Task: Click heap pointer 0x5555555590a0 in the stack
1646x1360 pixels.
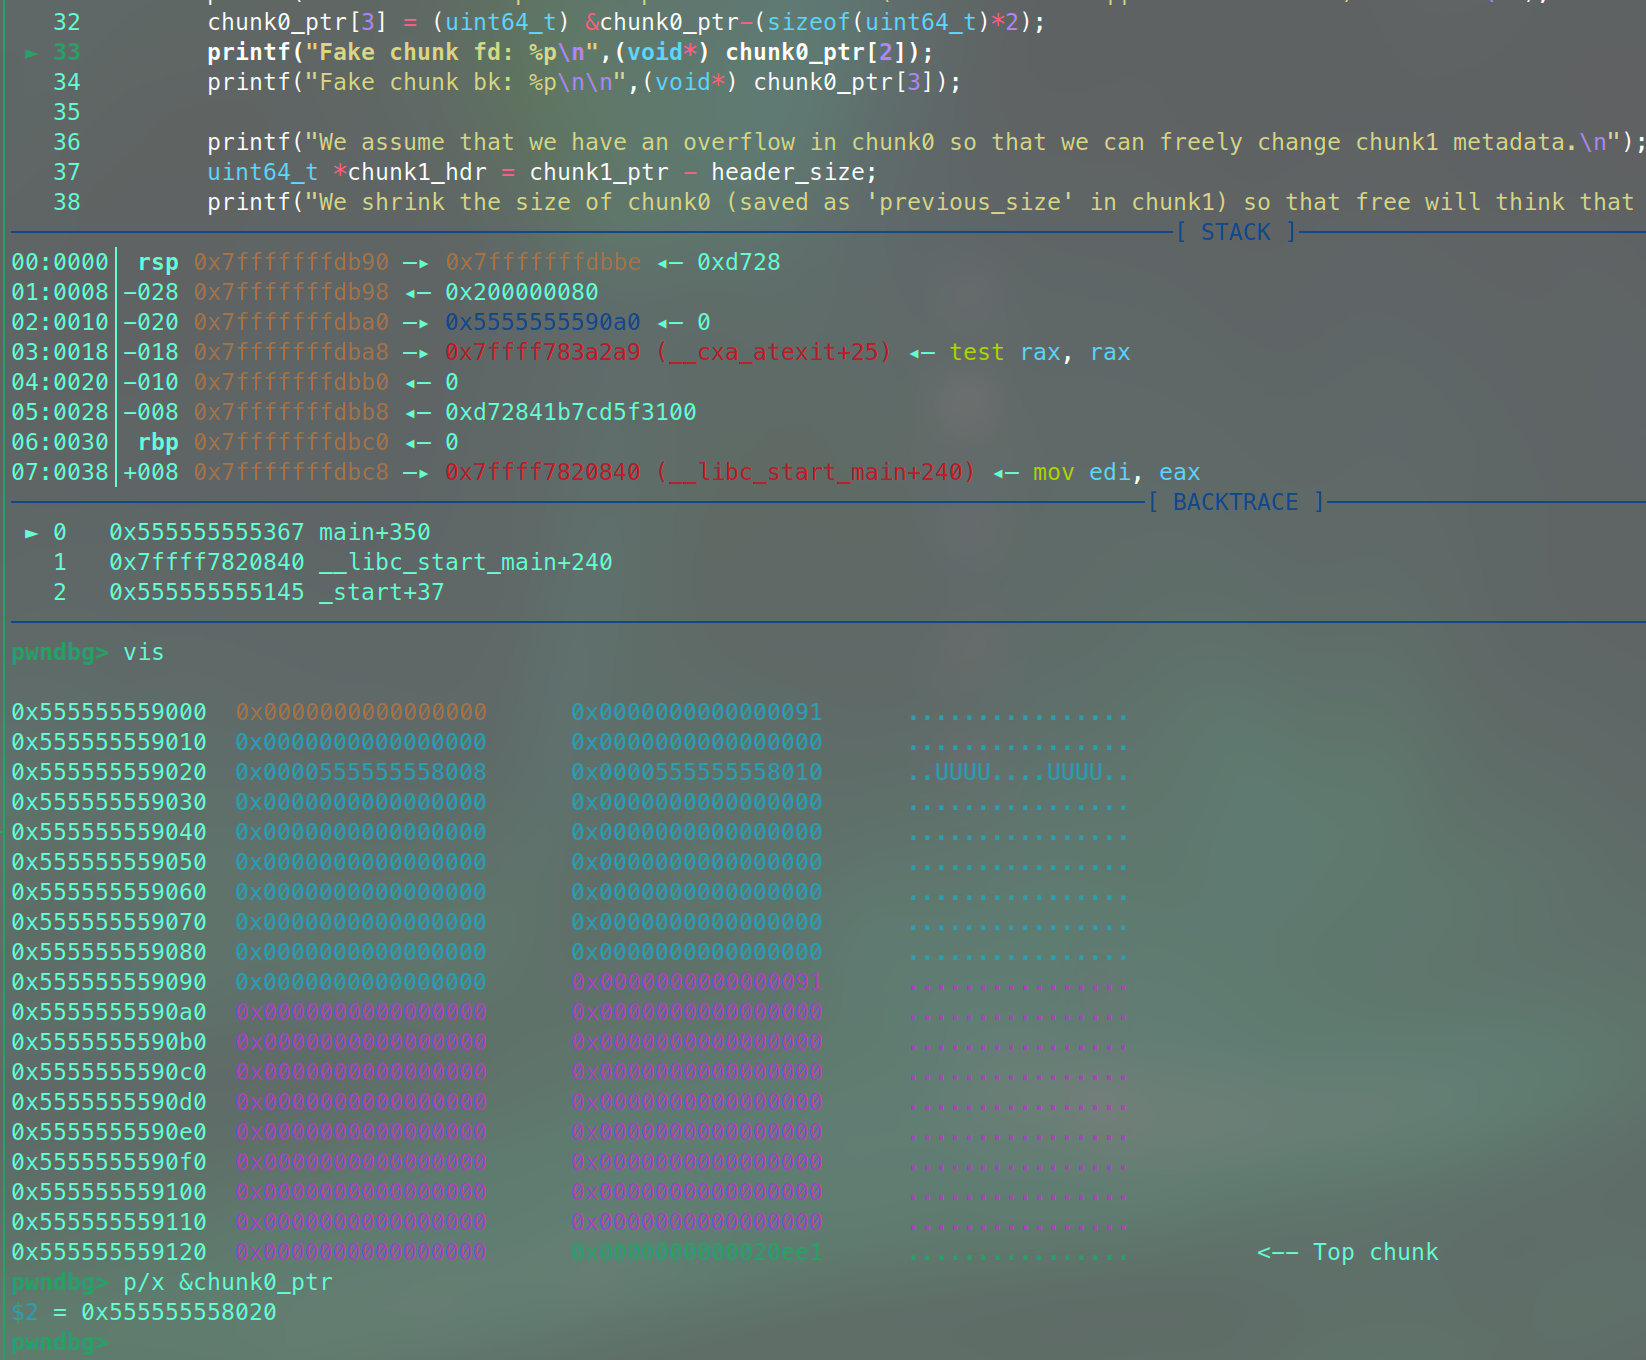Action: [543, 322]
